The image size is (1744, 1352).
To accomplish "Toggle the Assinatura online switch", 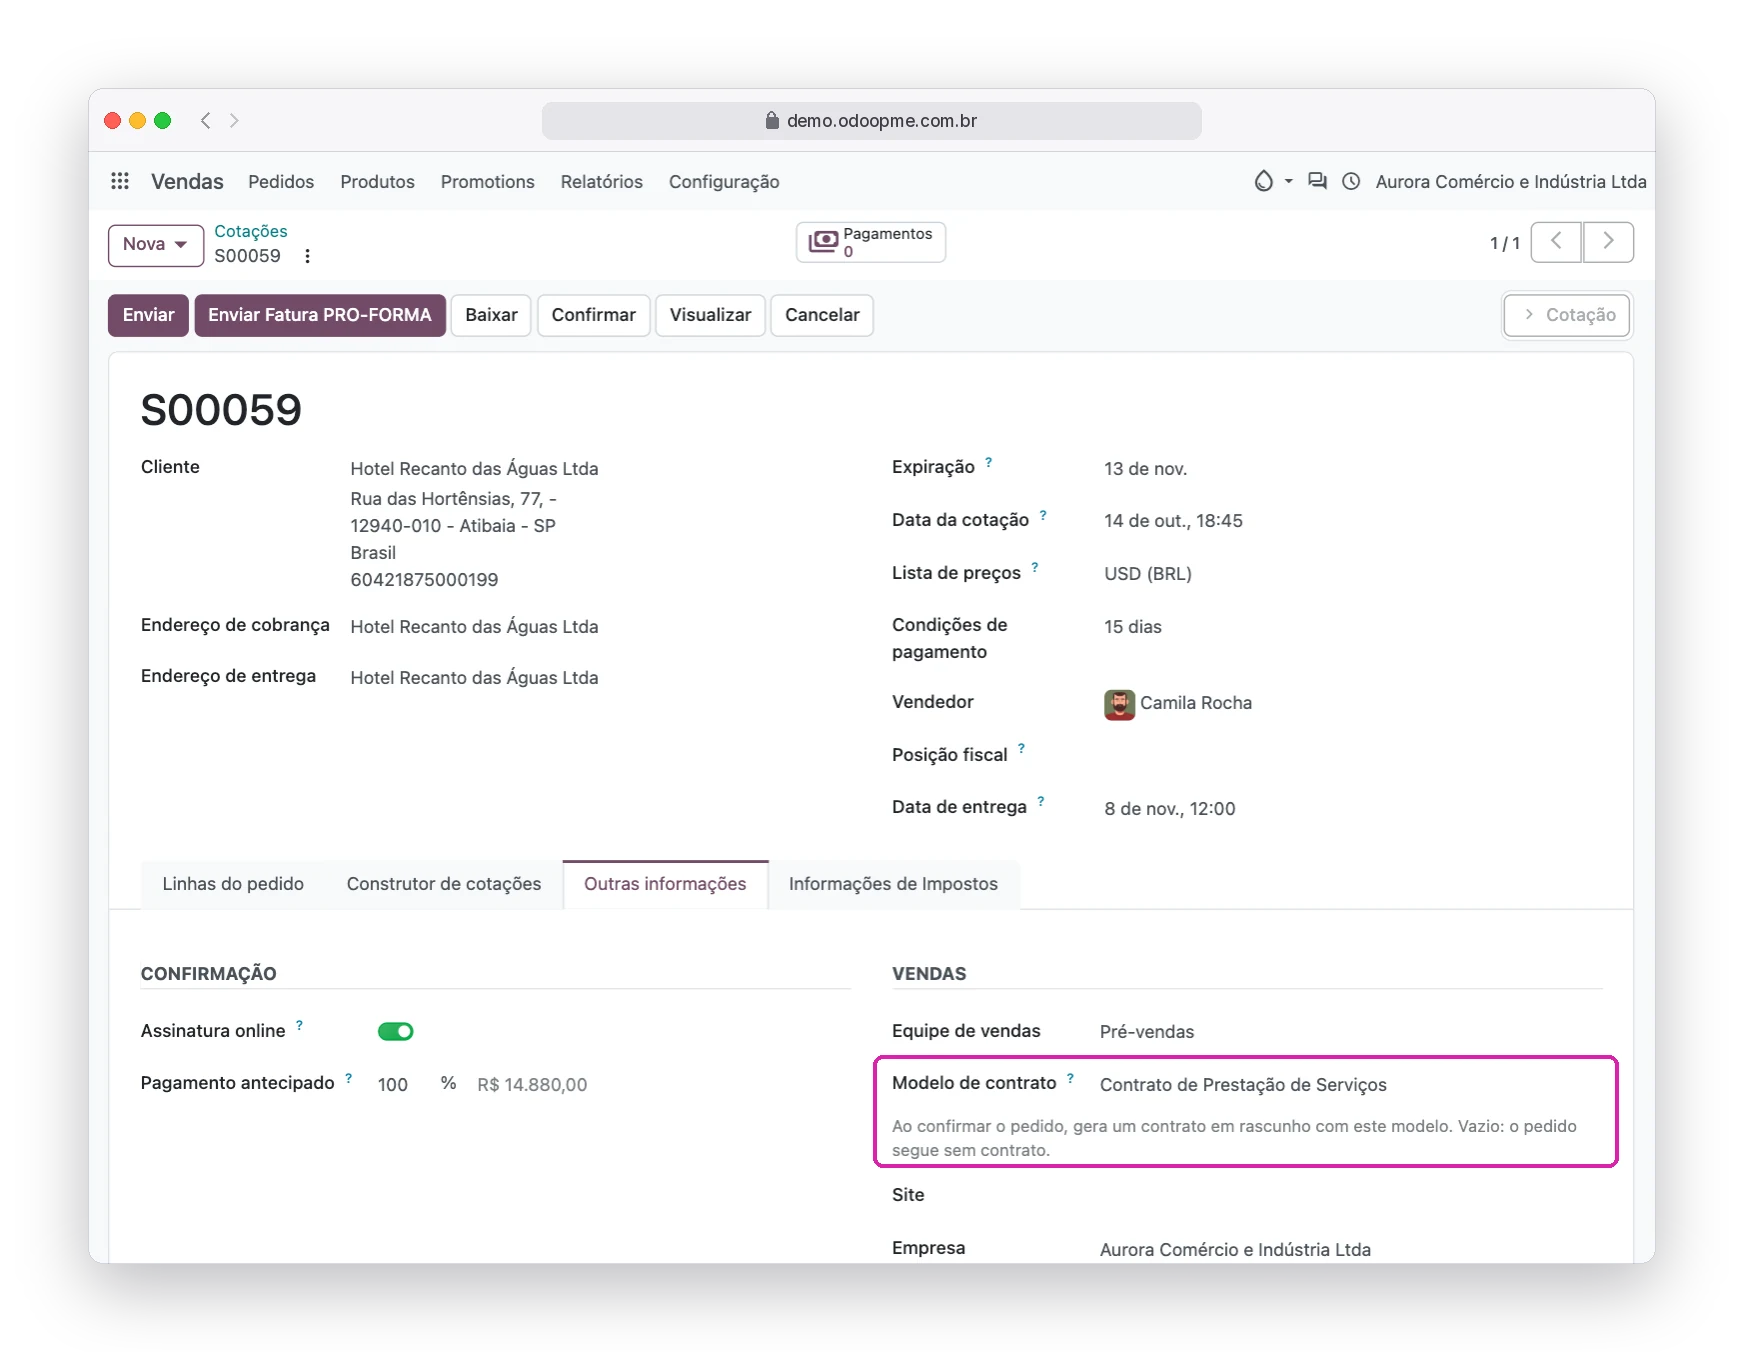I will (x=396, y=1031).
